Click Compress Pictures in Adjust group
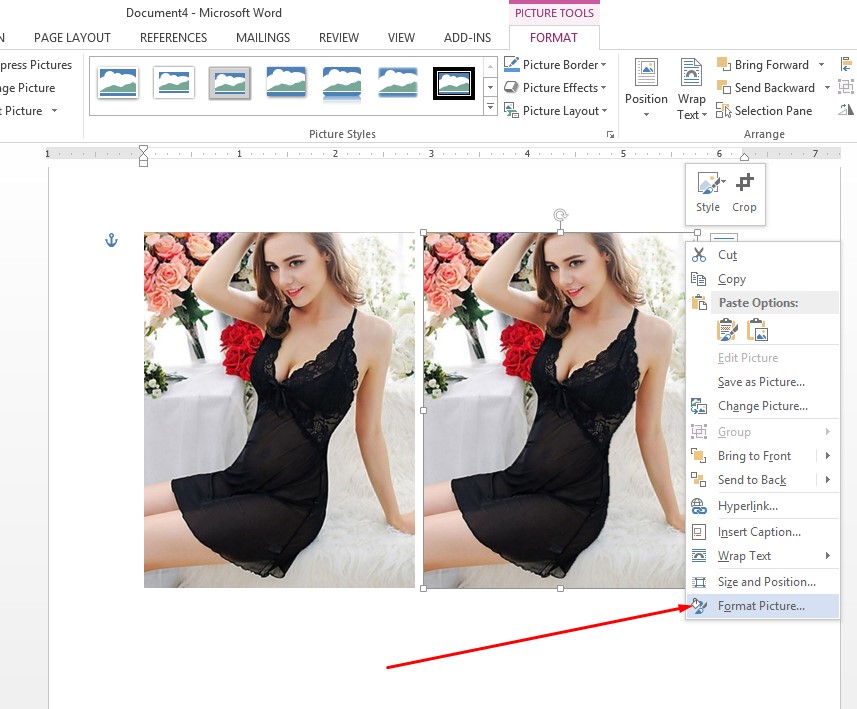 pyautogui.click(x=36, y=65)
